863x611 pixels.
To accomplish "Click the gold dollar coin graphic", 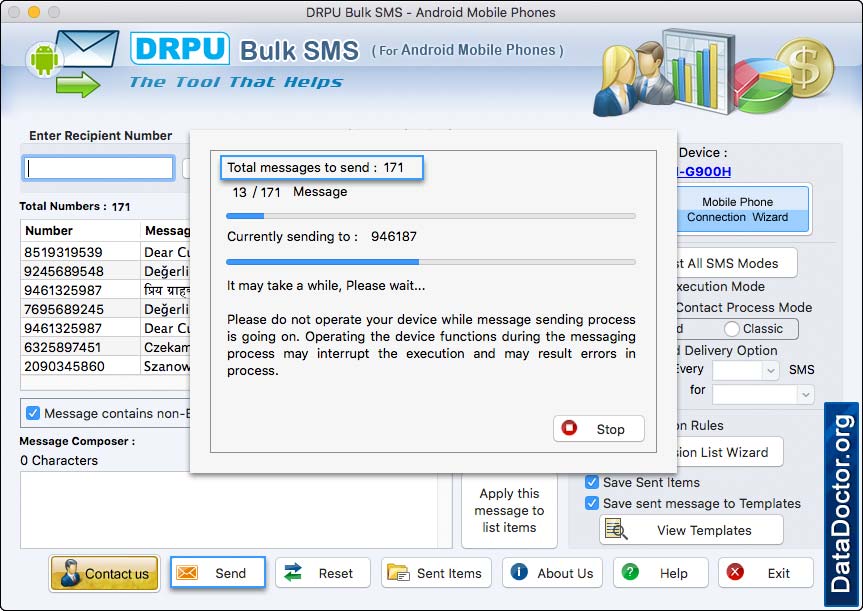I will 805,68.
